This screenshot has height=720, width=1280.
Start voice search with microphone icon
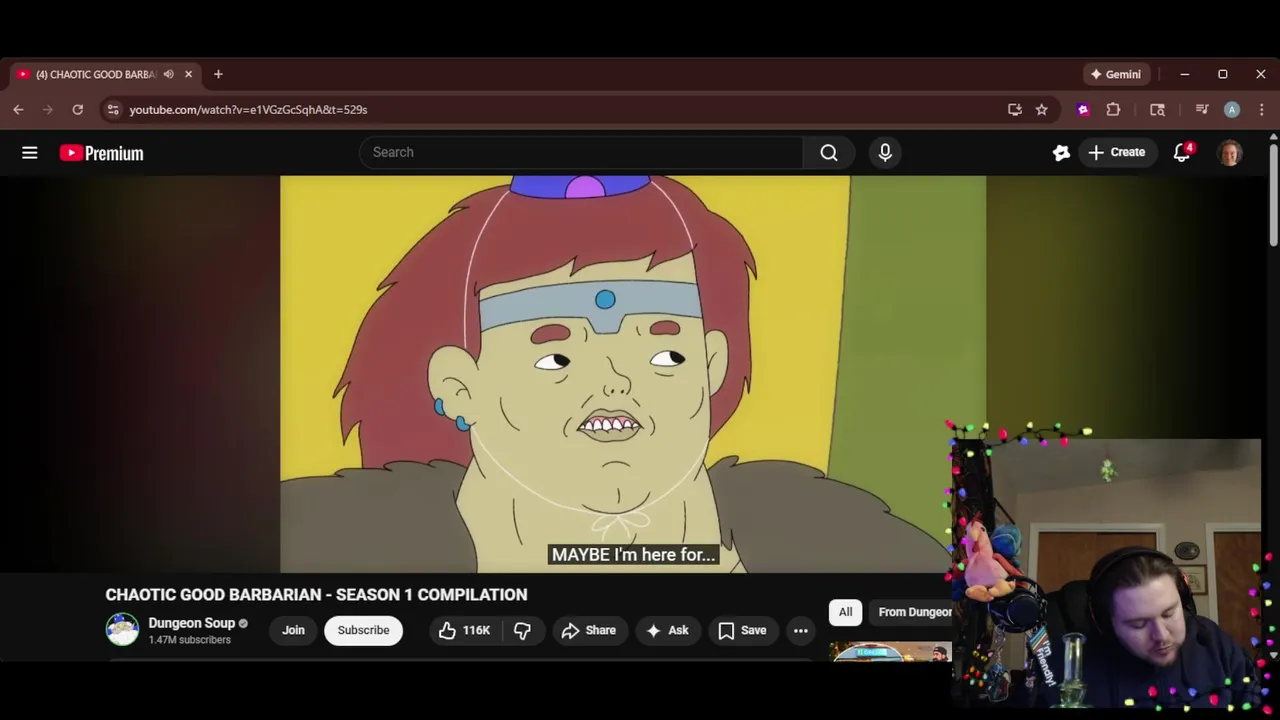885,152
